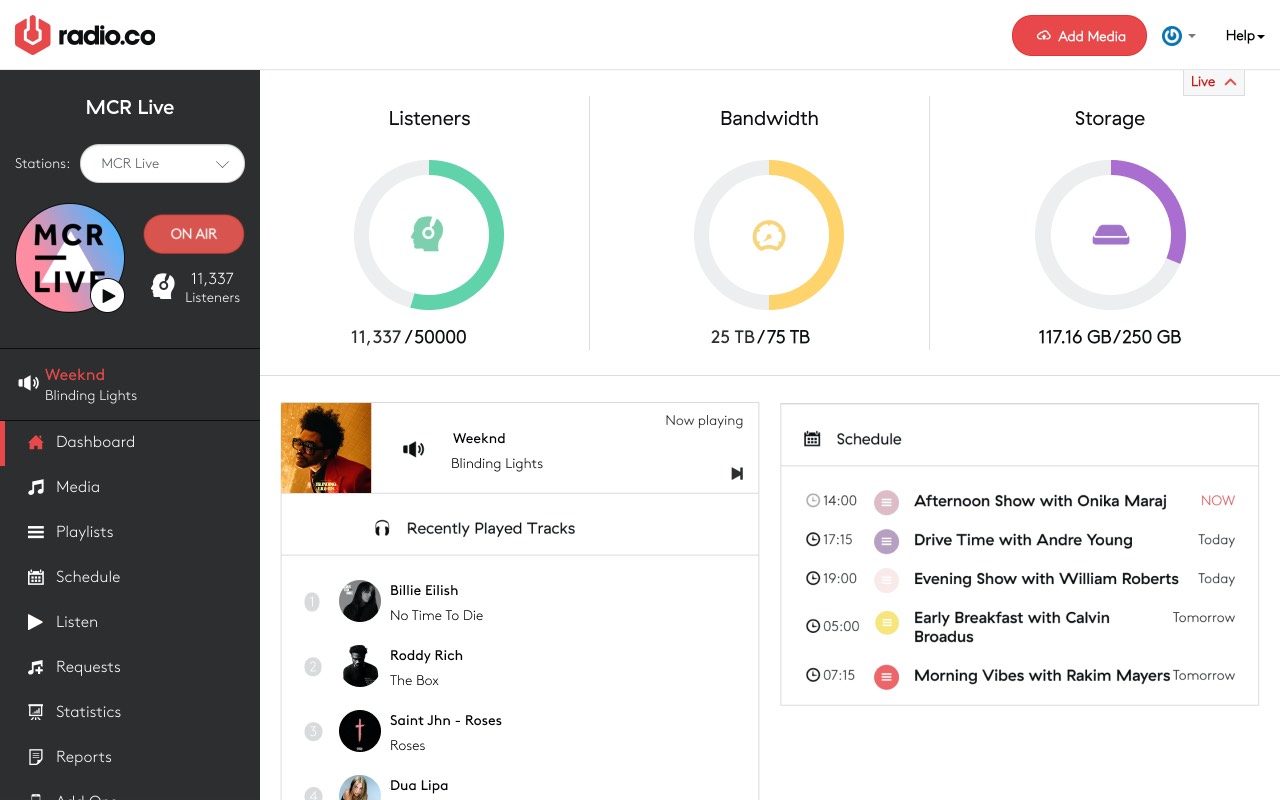Open Morning Vibes with Rakim Mayers
This screenshot has width=1280, height=800.
(x=1042, y=676)
